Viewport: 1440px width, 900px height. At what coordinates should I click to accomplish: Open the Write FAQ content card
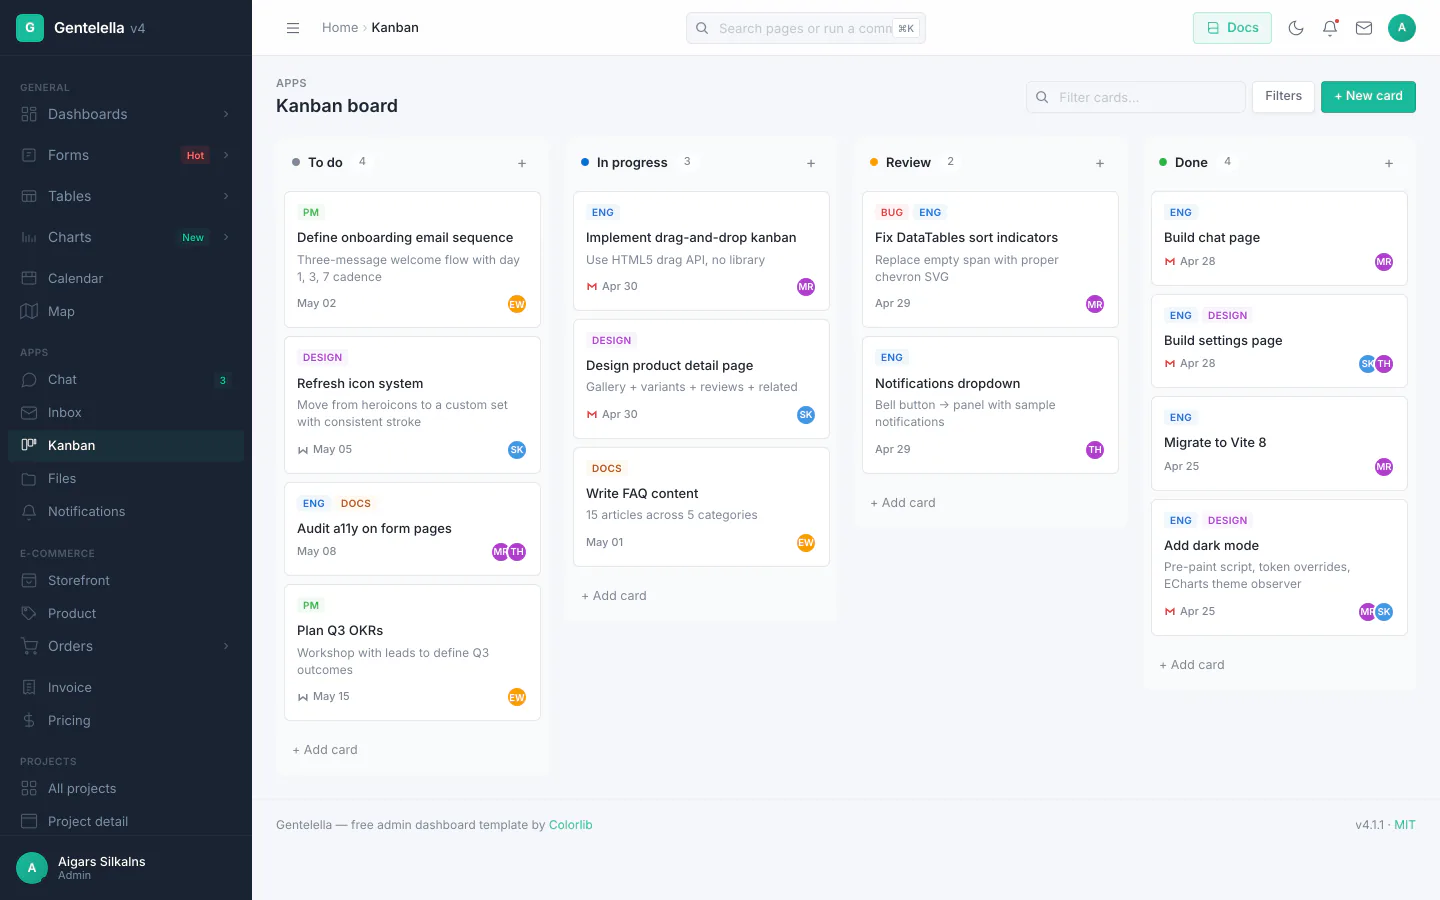[x=701, y=507]
